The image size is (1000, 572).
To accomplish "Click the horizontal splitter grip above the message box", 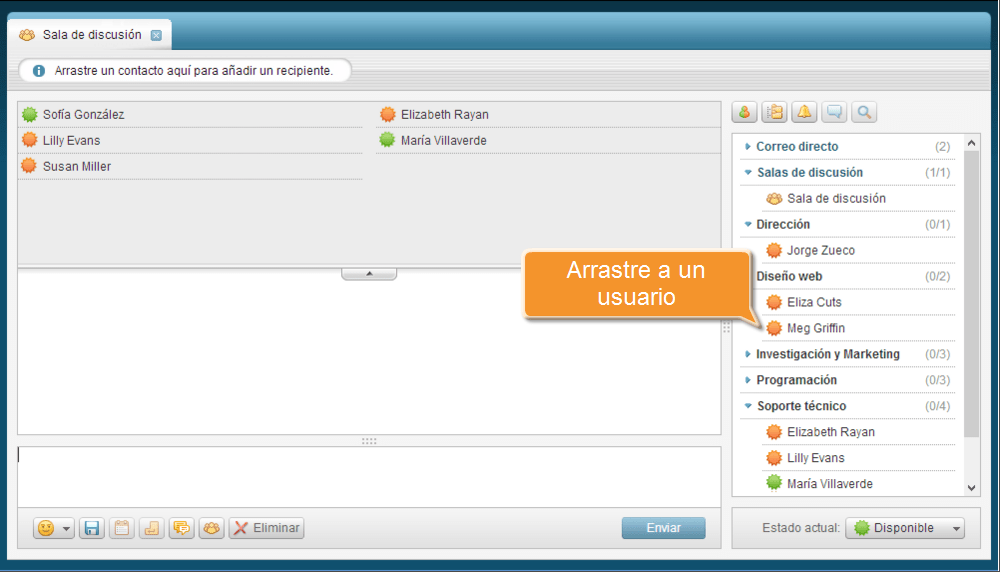I will tap(369, 441).
